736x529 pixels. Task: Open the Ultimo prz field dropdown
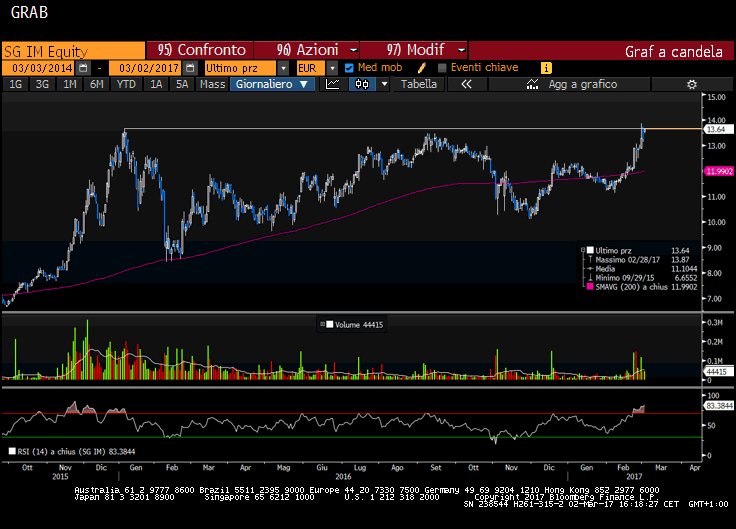point(284,67)
